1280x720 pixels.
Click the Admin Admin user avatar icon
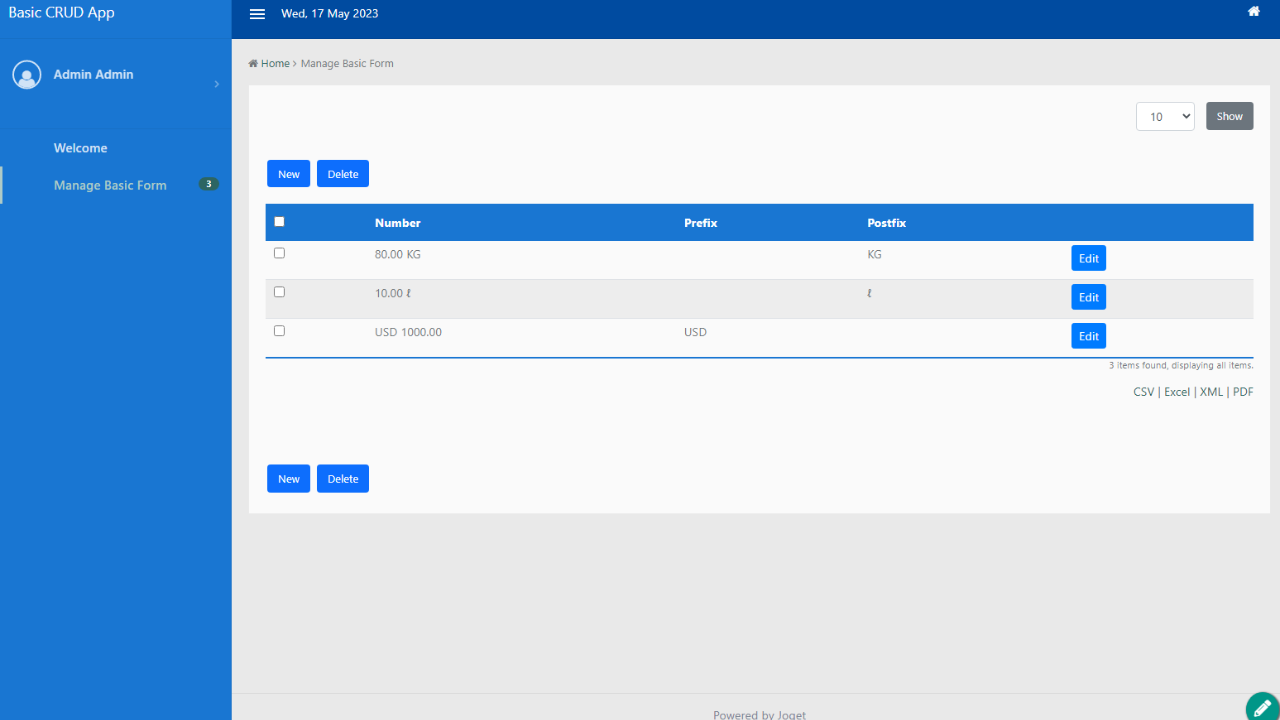[27, 75]
